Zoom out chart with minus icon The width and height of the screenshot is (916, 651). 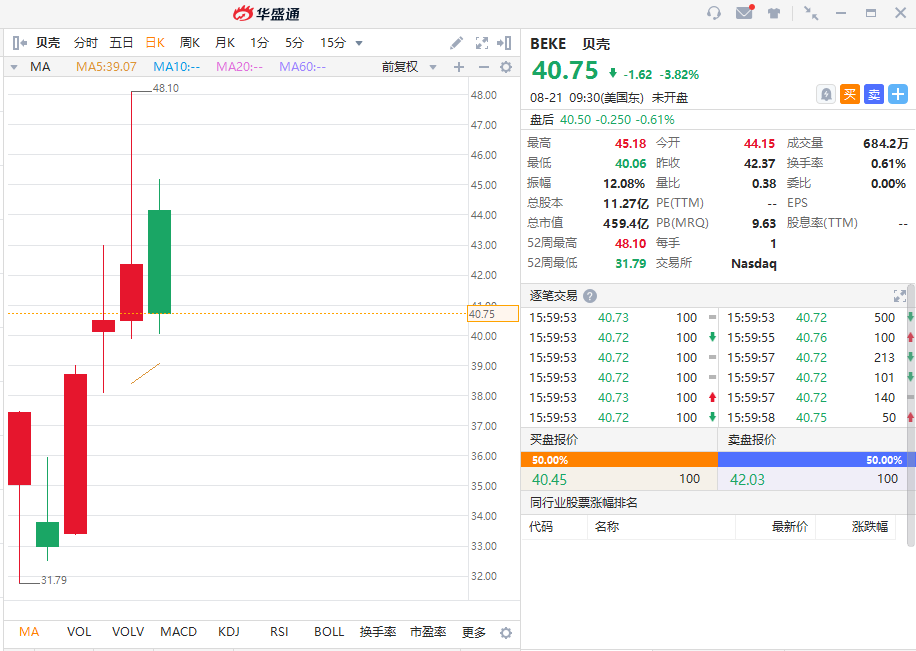point(483,67)
